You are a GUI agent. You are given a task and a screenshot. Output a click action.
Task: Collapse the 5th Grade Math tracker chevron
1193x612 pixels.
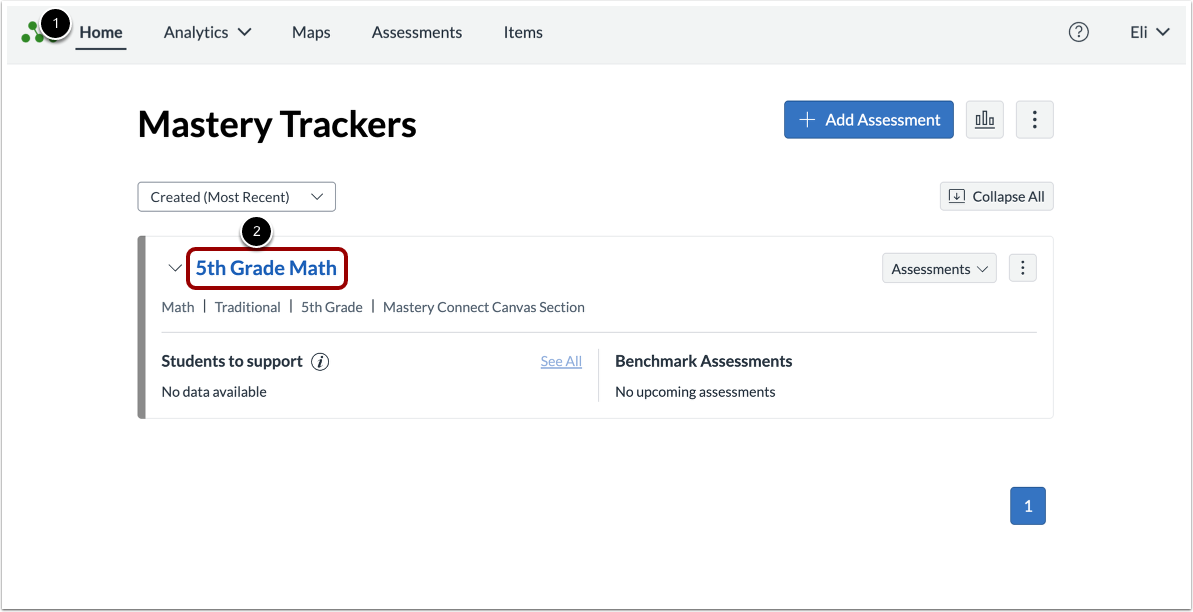pos(175,268)
